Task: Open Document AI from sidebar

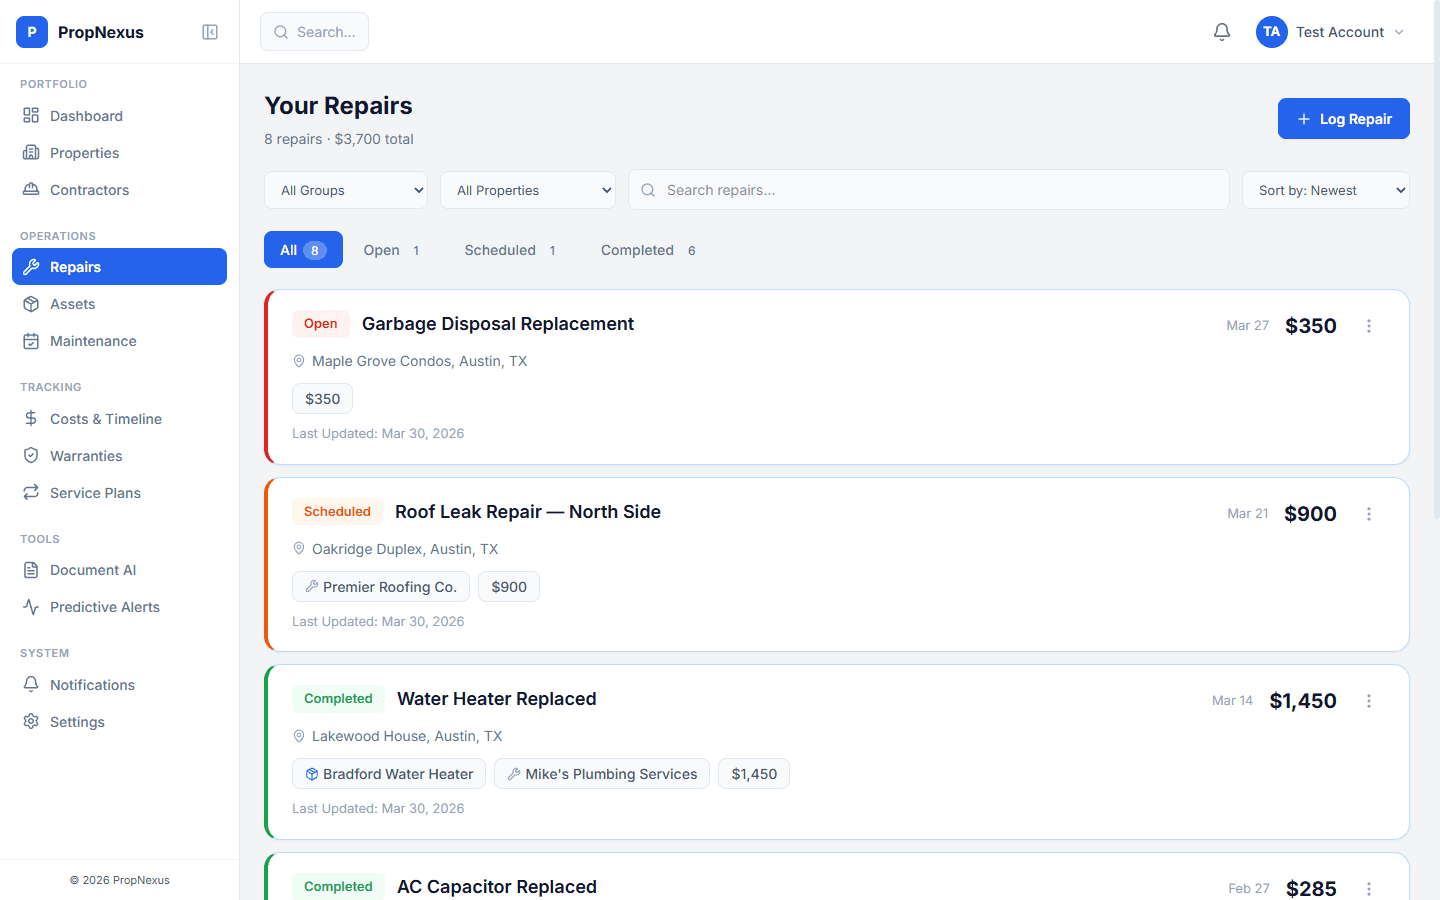Action: coord(92,570)
